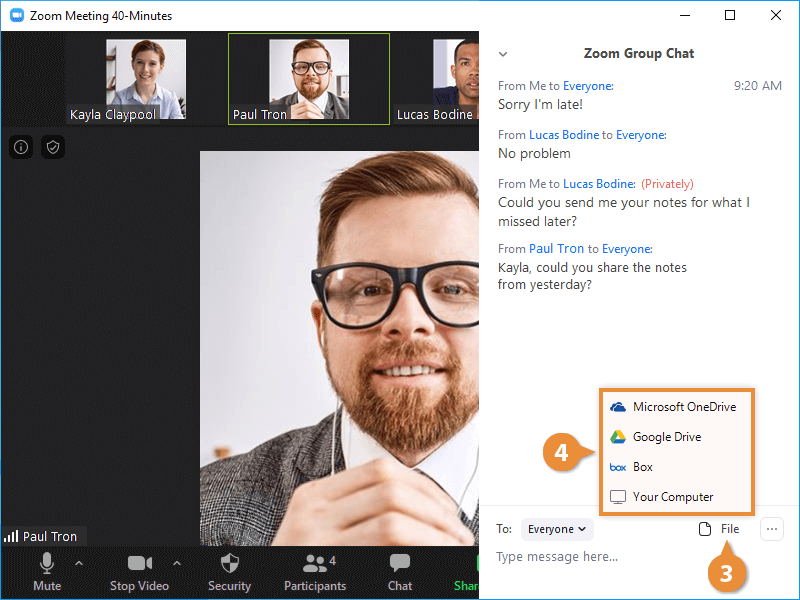Screen dimensions: 800x600
Task: Collapse the Zoom Group Chat chevron
Action: point(503,54)
